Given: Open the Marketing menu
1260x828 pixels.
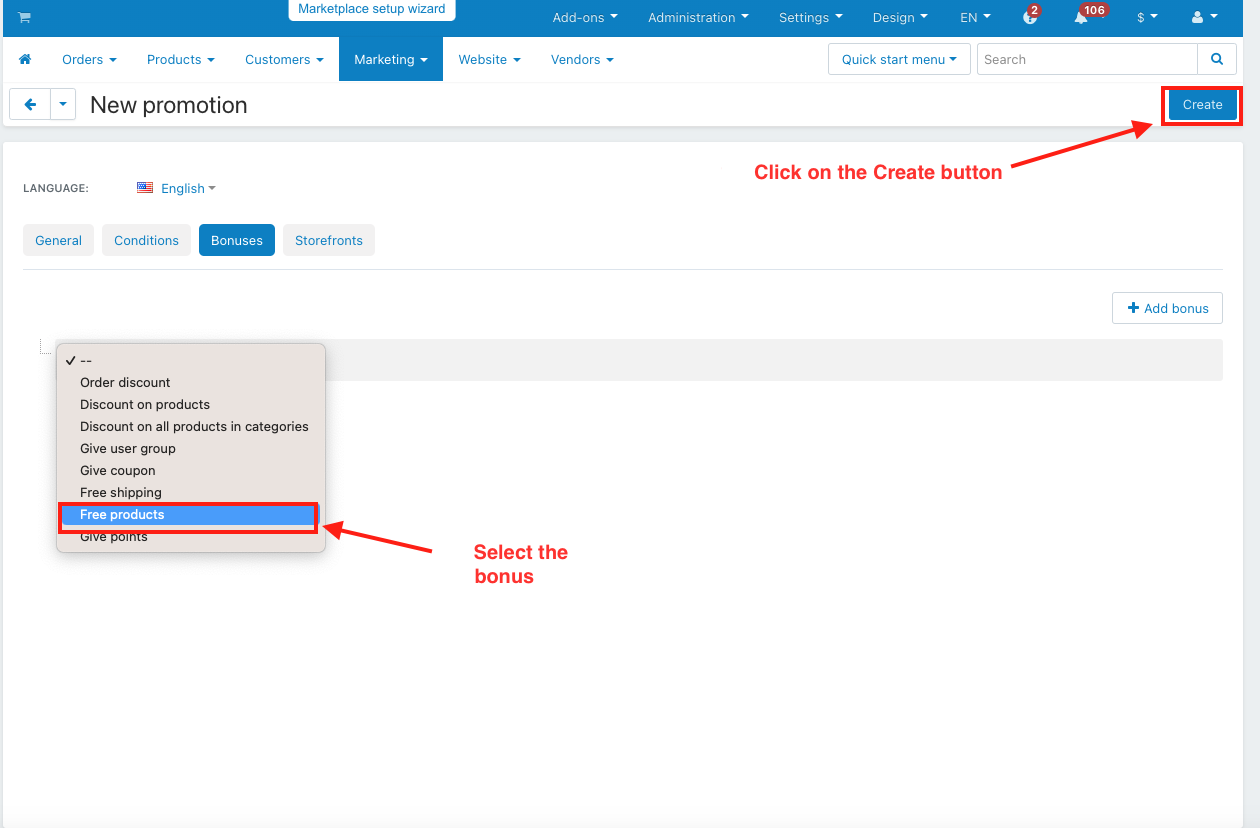Looking at the screenshot, I should (391, 59).
